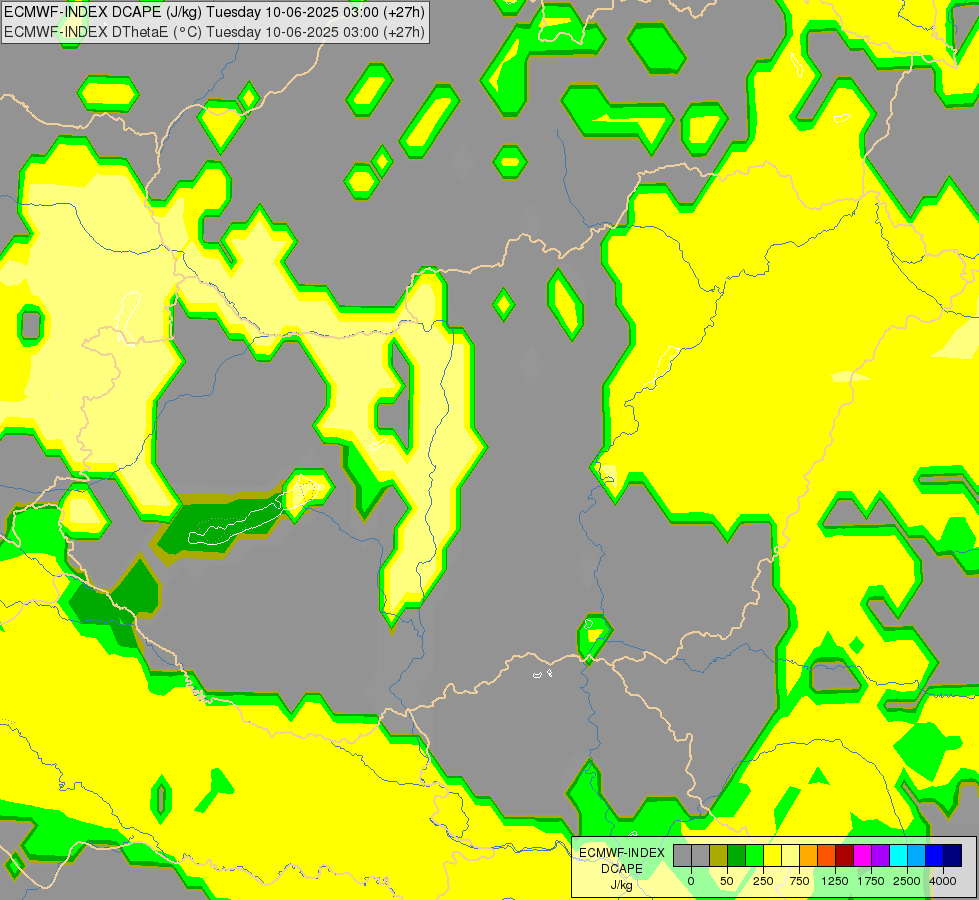Click the navy legend swatch
Image resolution: width=979 pixels, height=900 pixels.
[953, 856]
